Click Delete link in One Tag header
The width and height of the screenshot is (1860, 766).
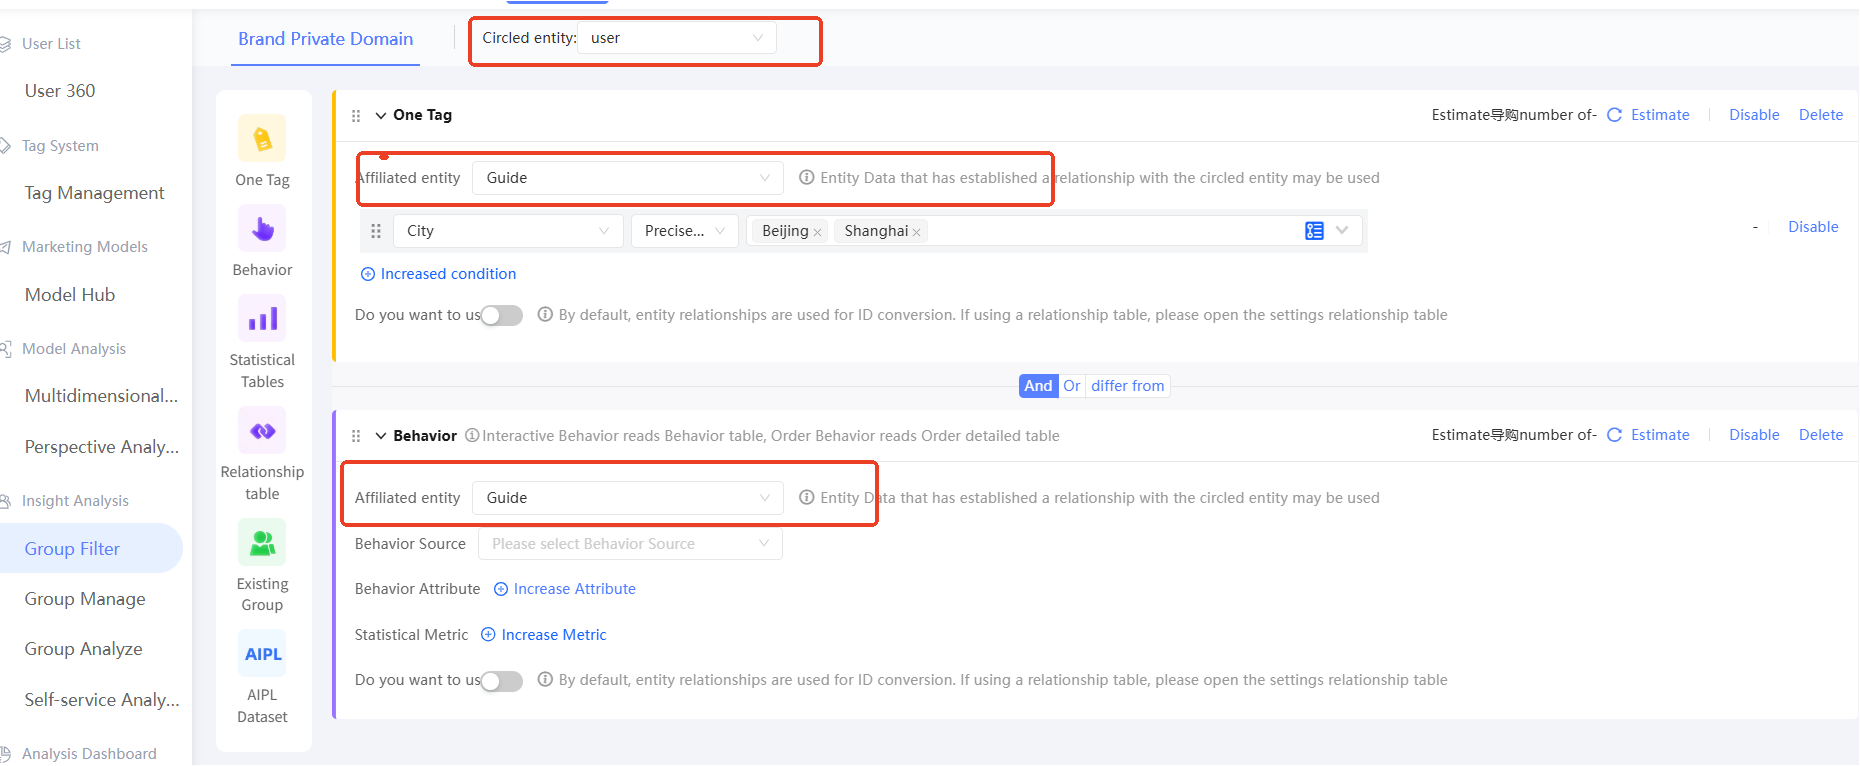point(1820,115)
